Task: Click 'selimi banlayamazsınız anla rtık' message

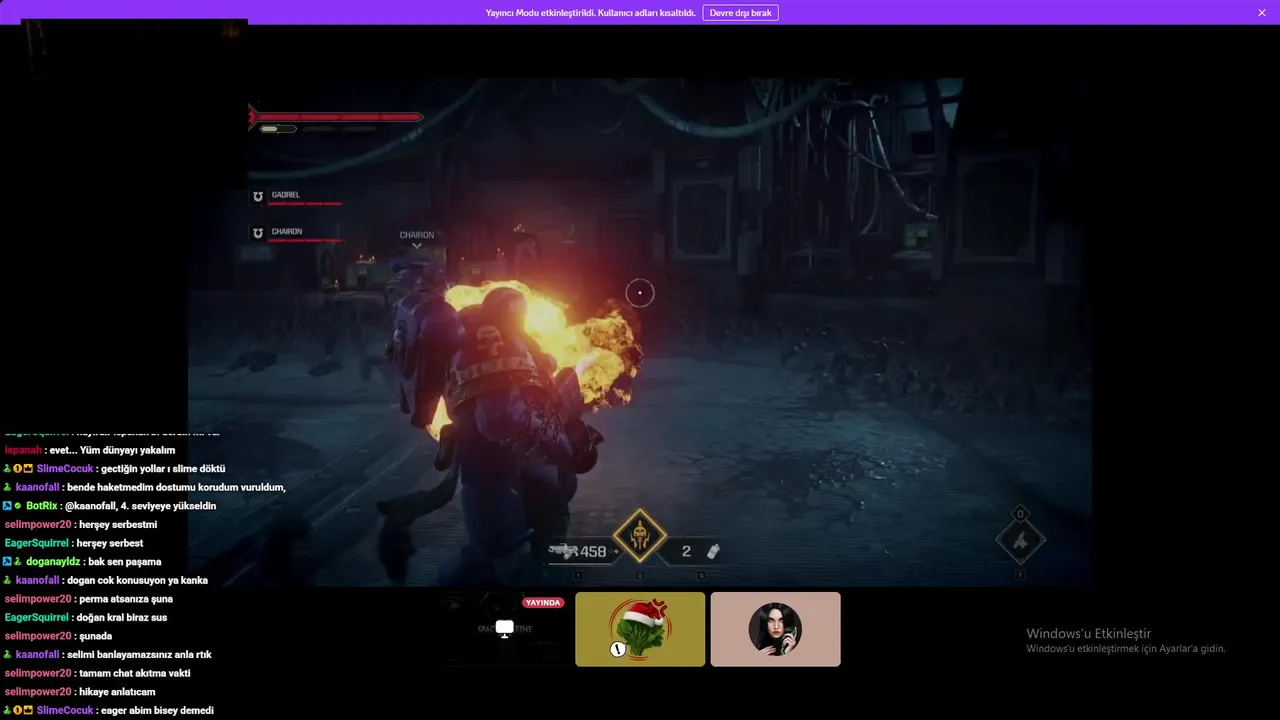Action: click(140, 655)
